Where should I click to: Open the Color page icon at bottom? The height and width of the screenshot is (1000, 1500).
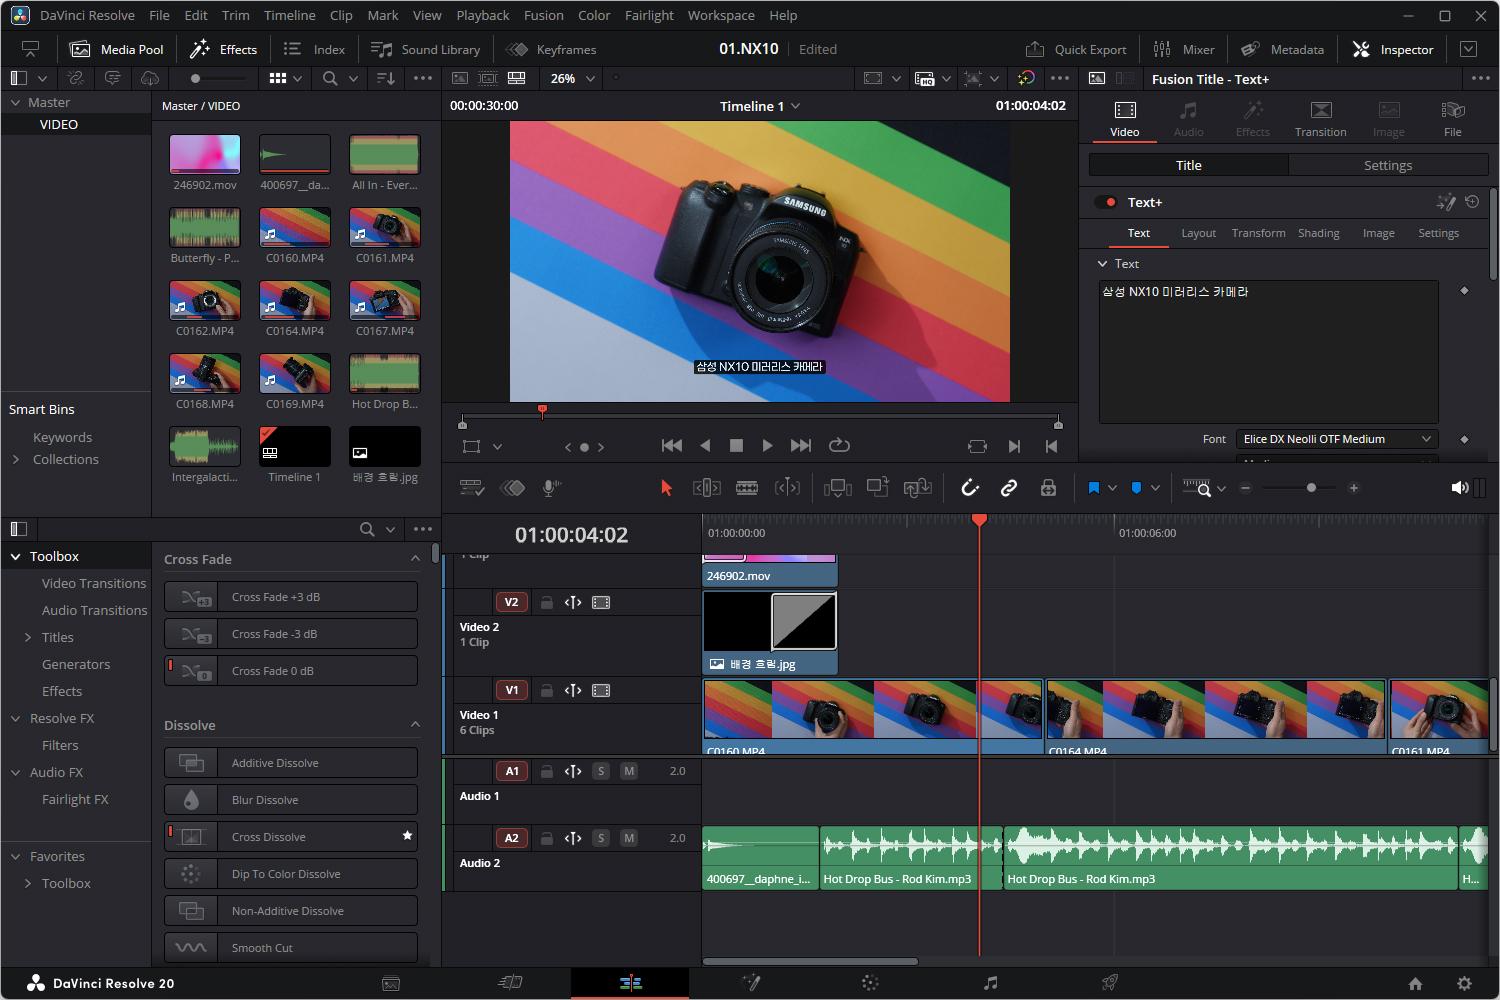coord(870,983)
